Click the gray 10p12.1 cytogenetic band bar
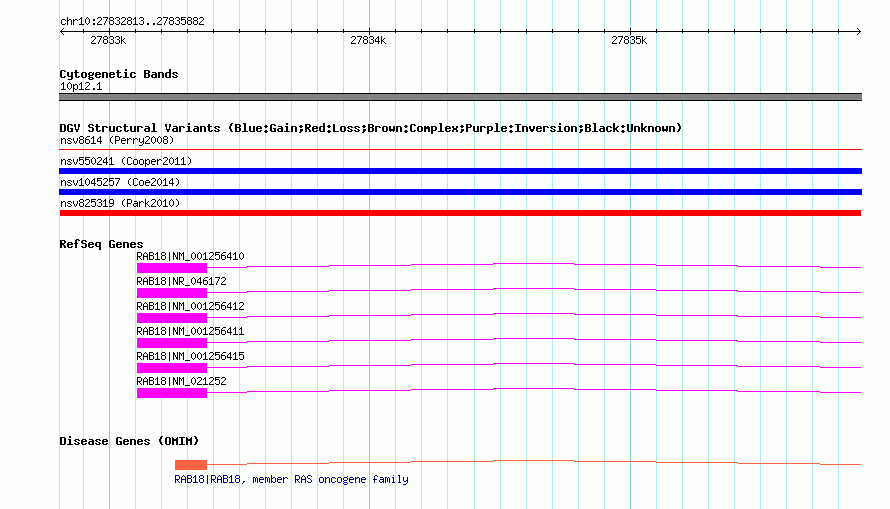Screen dimensions: 890x509 pos(460,97)
